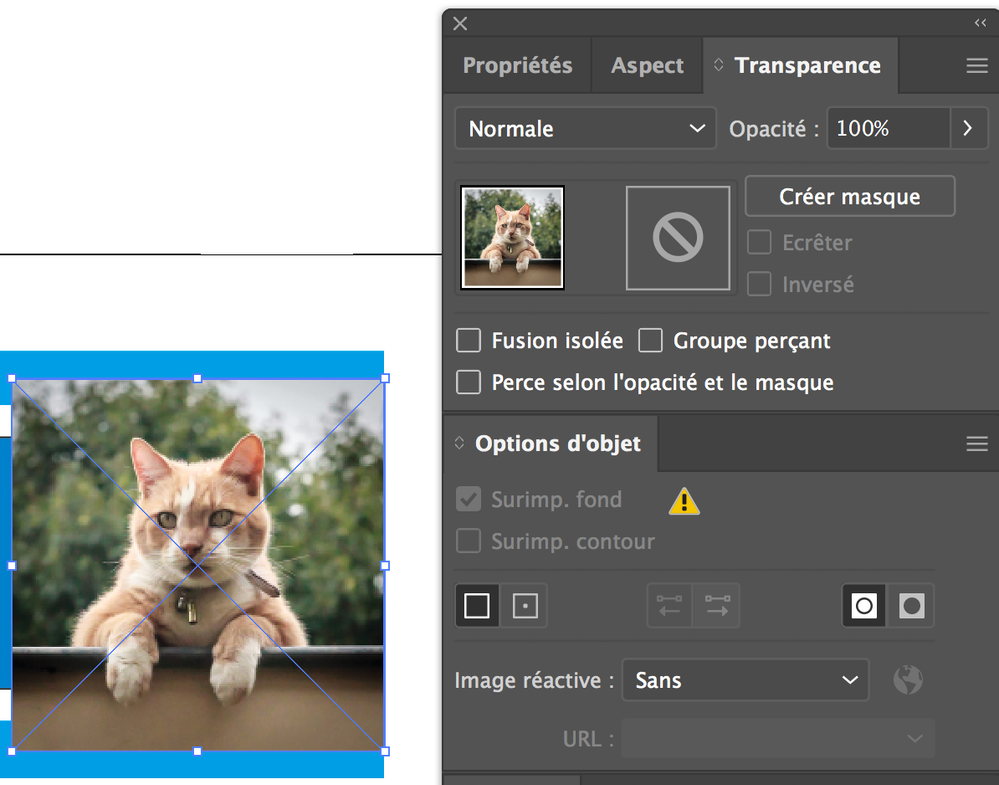Select the solid square appearance icon
999x785 pixels.
pos(477,605)
